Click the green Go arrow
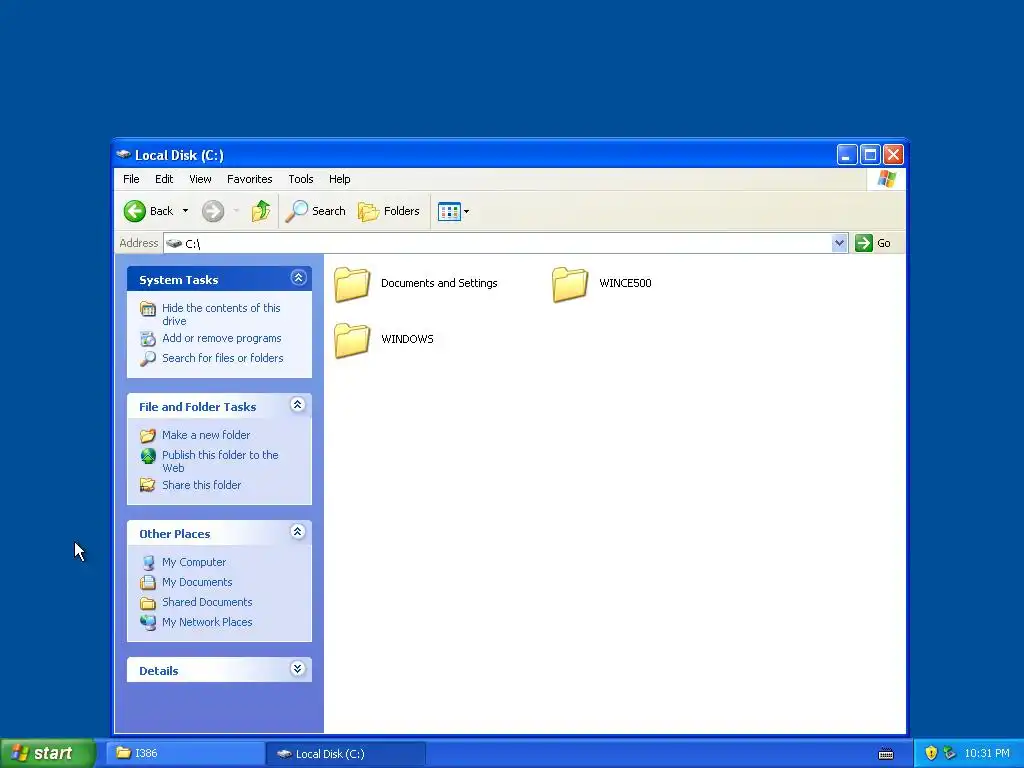1024x768 pixels. tap(863, 243)
